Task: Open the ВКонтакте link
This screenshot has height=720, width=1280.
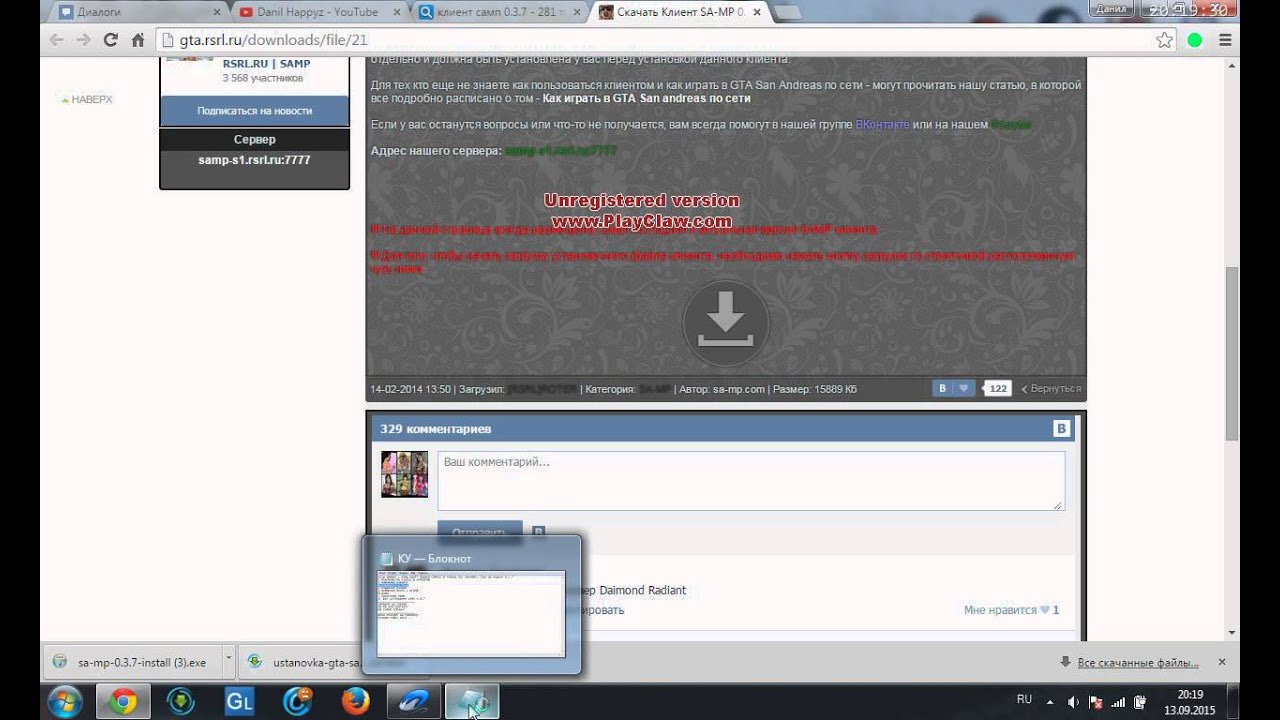Action: click(x=882, y=124)
